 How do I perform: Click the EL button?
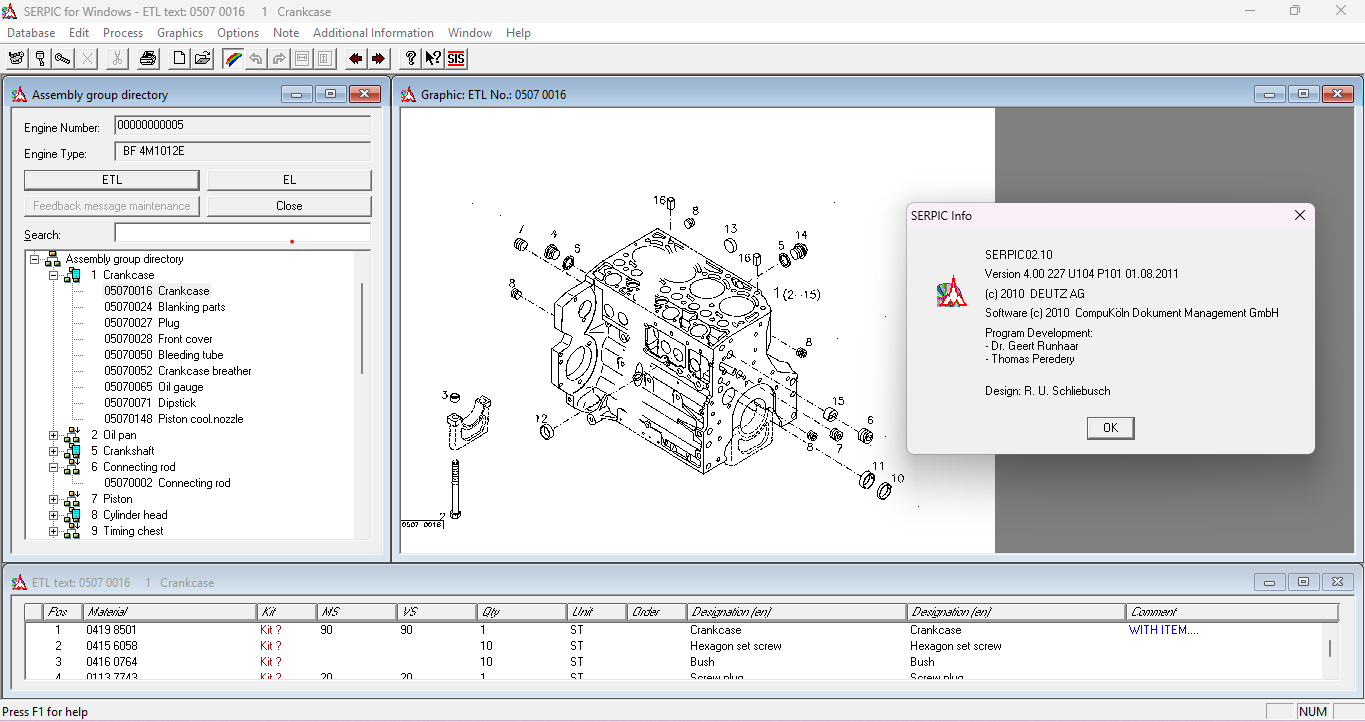tap(289, 180)
